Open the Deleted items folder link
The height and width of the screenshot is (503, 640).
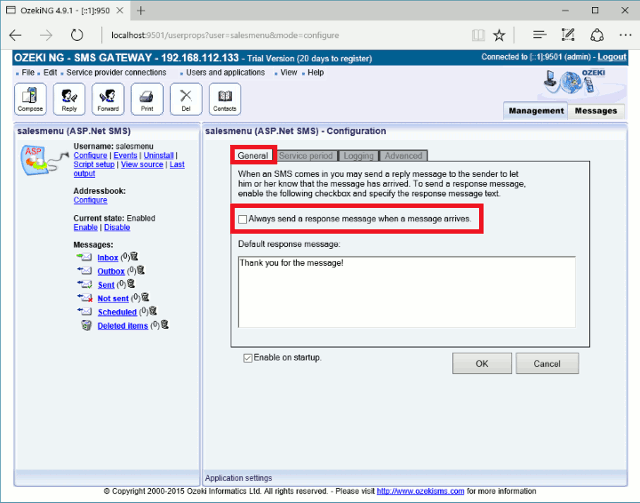[122, 326]
